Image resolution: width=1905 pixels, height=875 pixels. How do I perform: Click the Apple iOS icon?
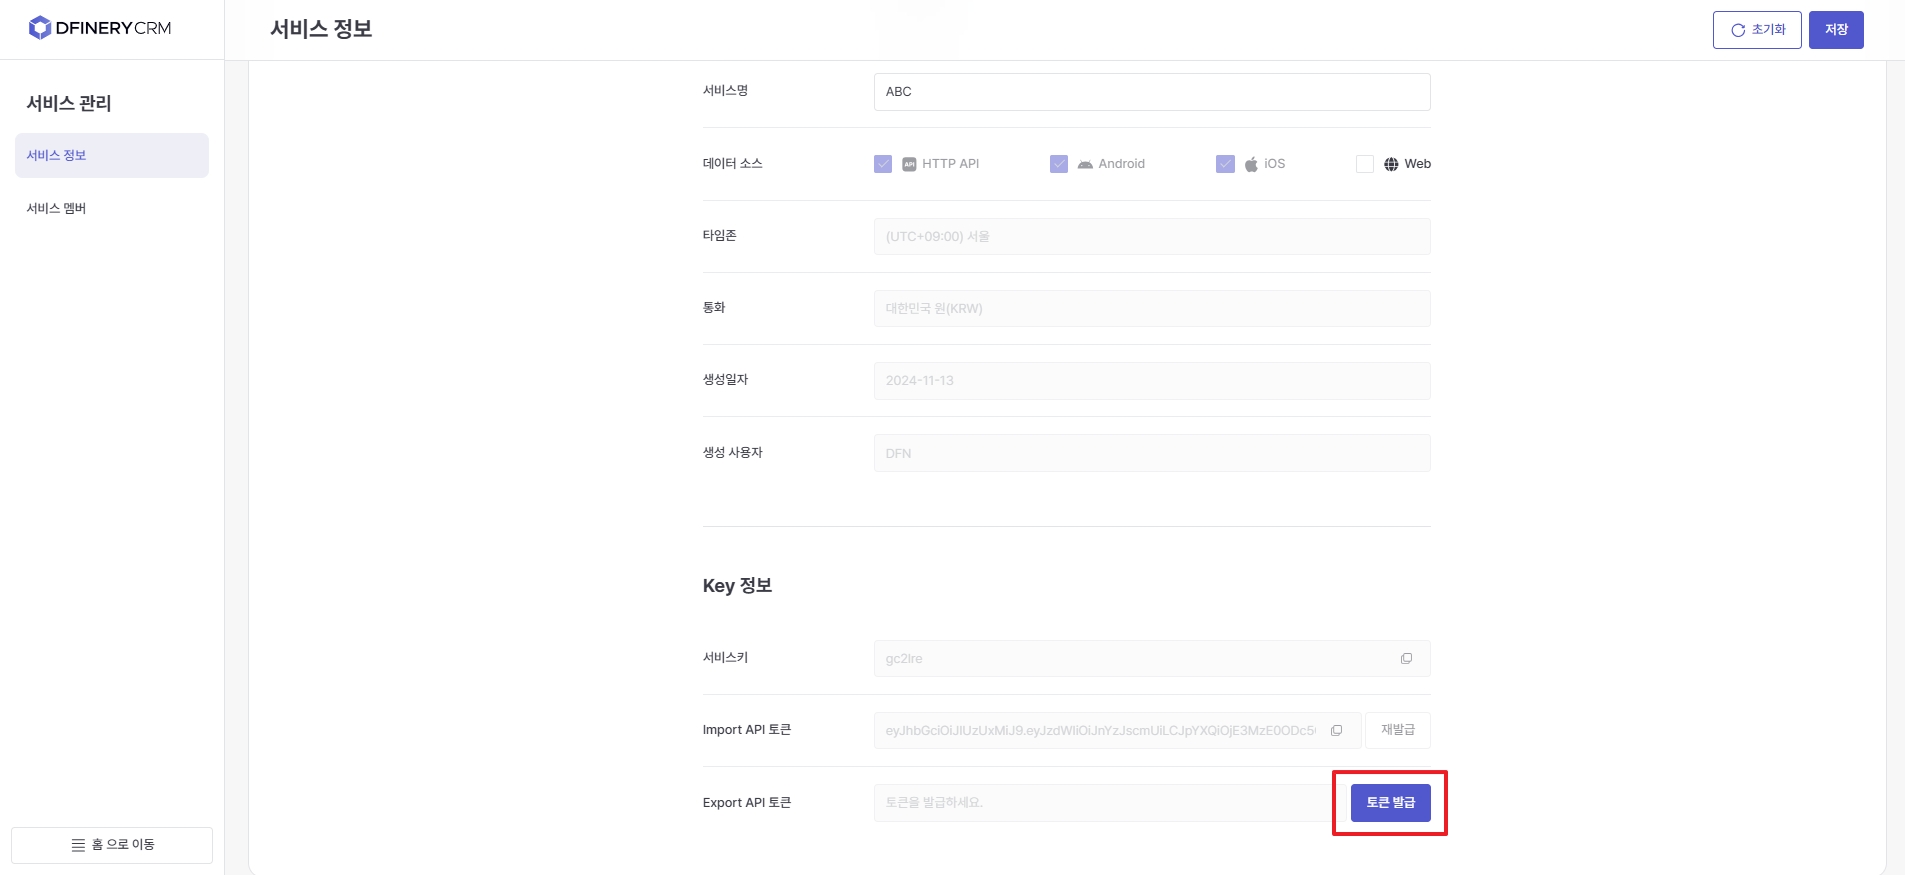coord(1251,165)
